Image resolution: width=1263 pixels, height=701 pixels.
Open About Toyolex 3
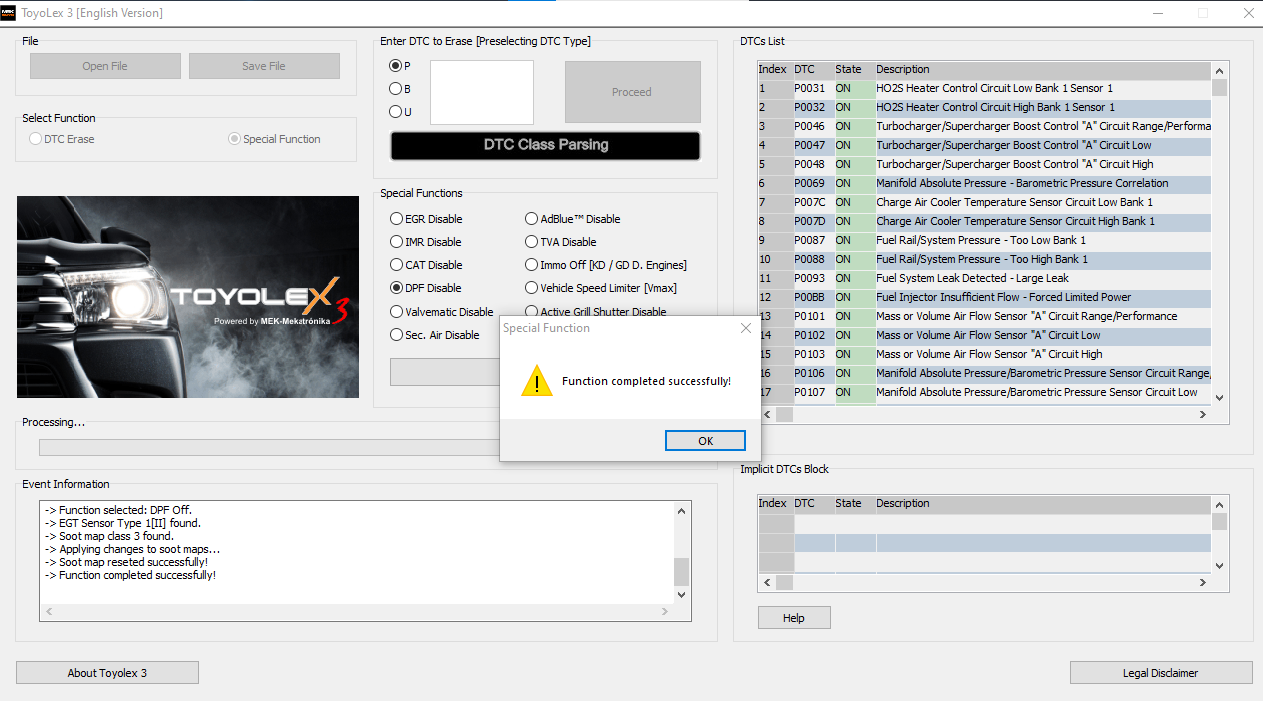(107, 673)
